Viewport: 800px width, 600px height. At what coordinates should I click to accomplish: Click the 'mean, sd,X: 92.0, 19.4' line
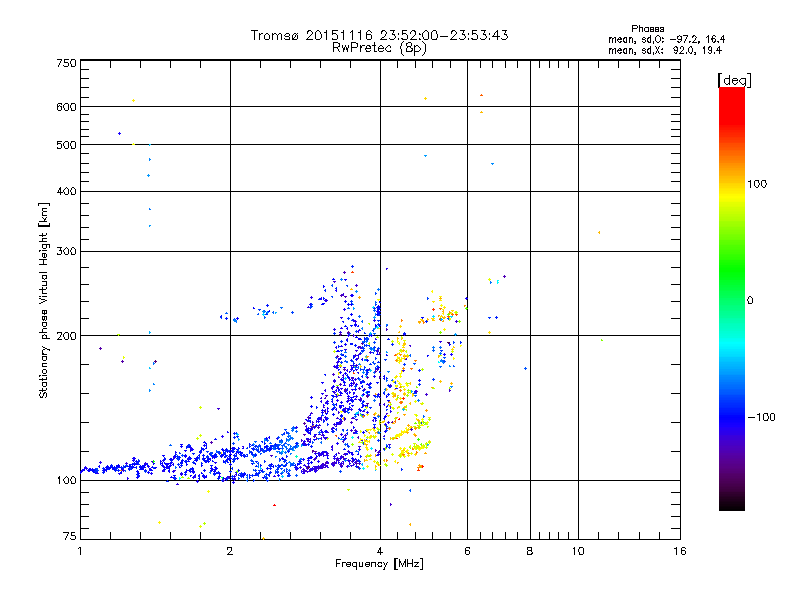point(665,50)
